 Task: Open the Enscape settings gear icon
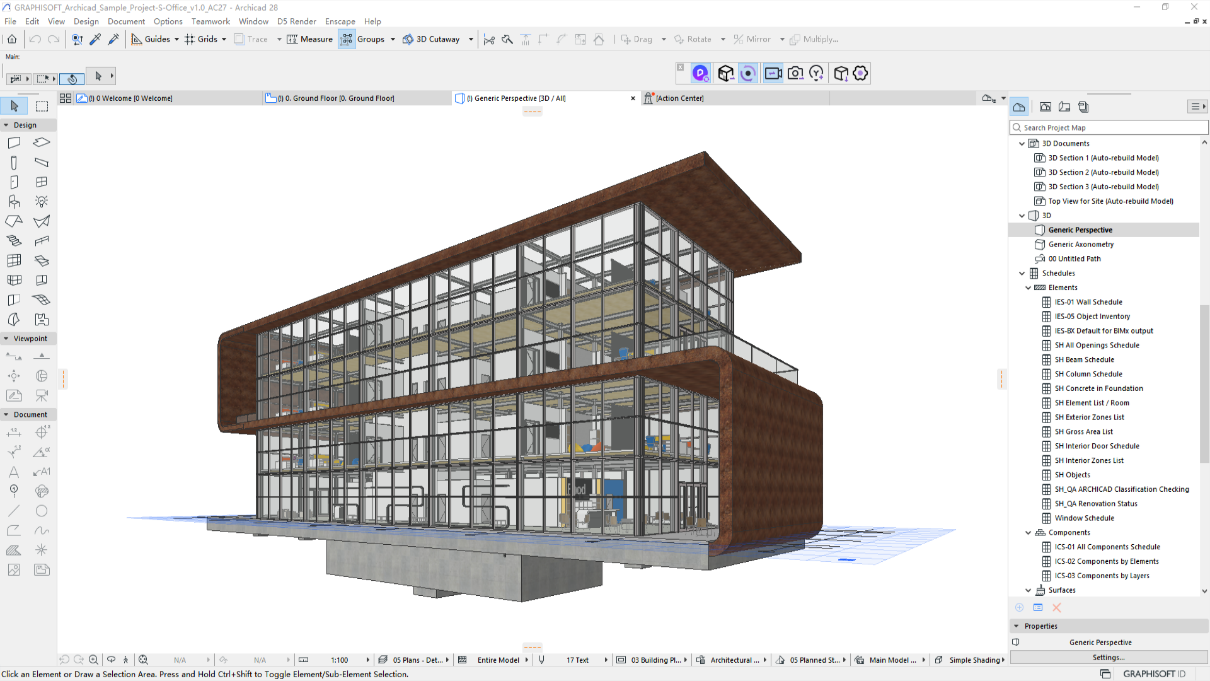point(861,73)
